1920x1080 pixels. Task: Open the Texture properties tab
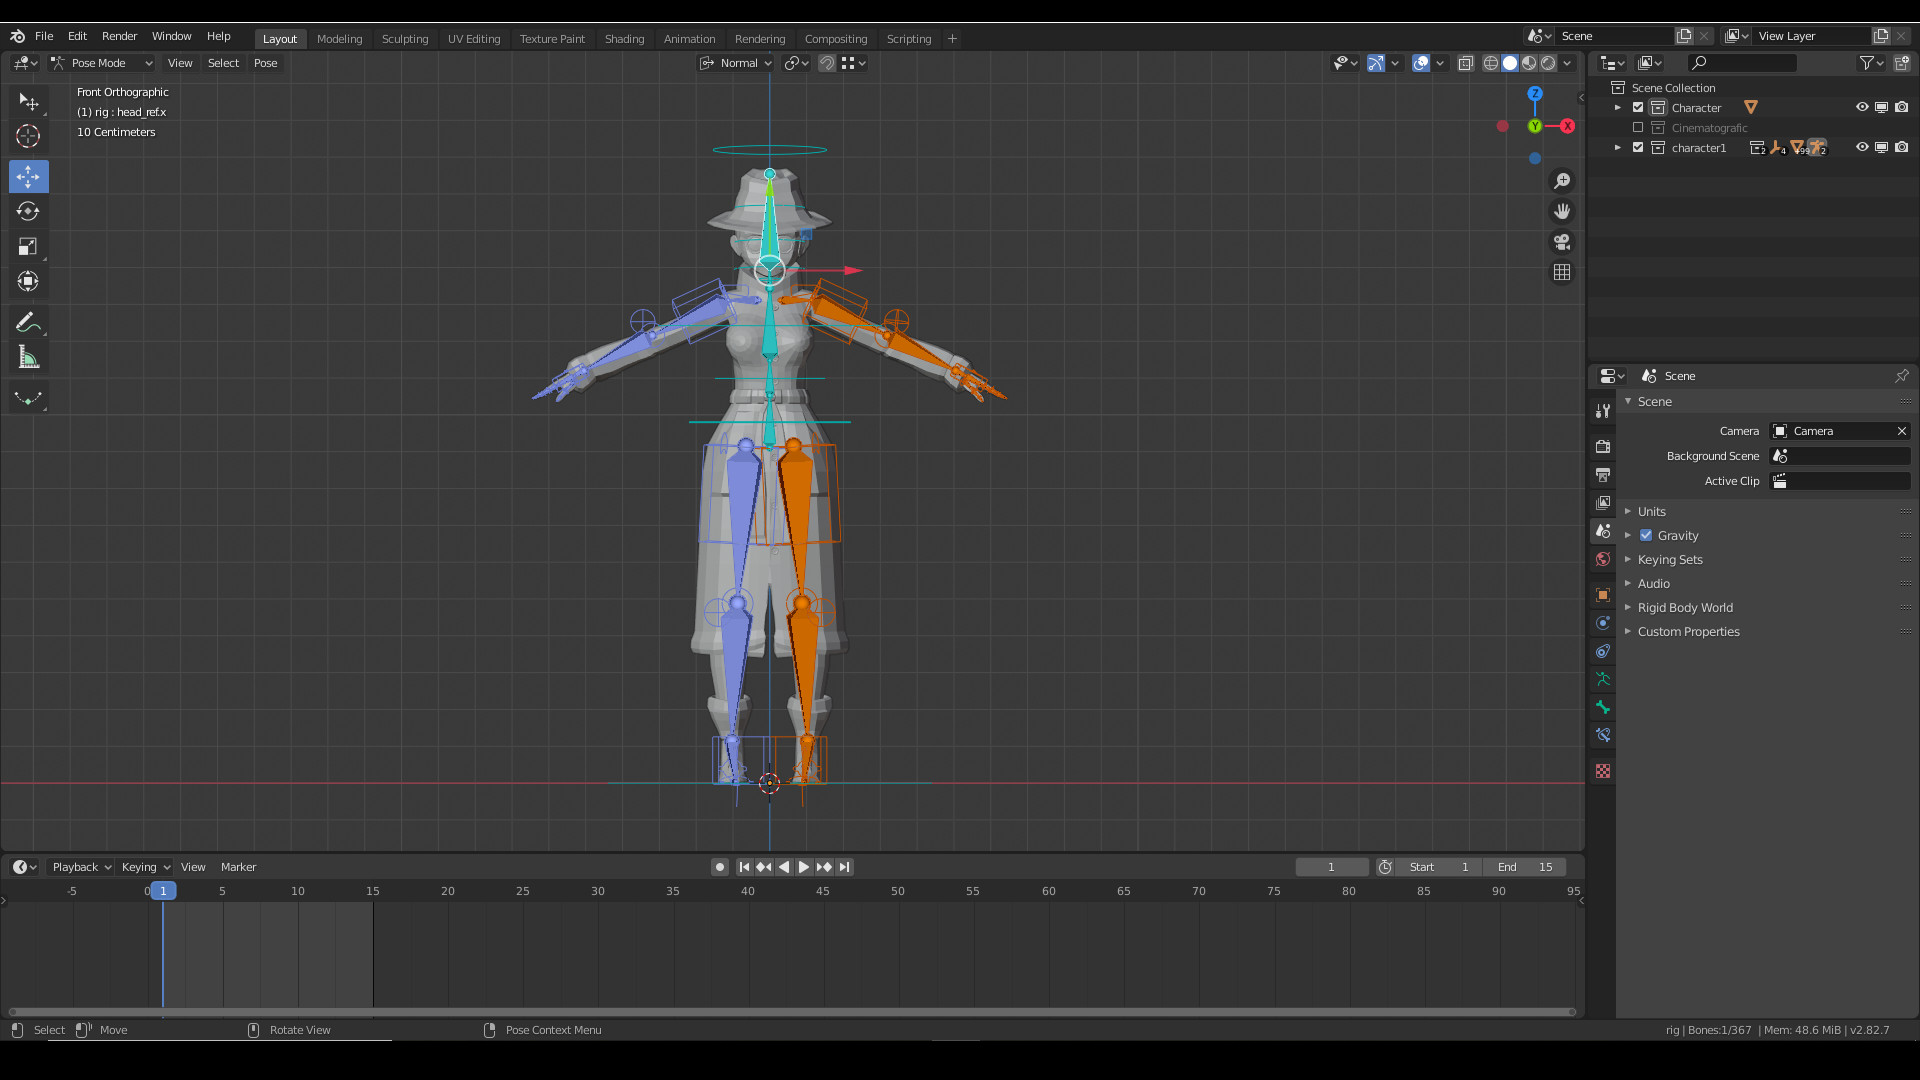point(1603,771)
